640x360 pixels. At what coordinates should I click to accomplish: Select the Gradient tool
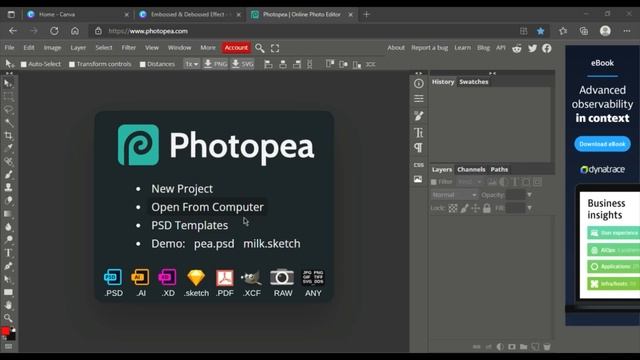[8, 213]
